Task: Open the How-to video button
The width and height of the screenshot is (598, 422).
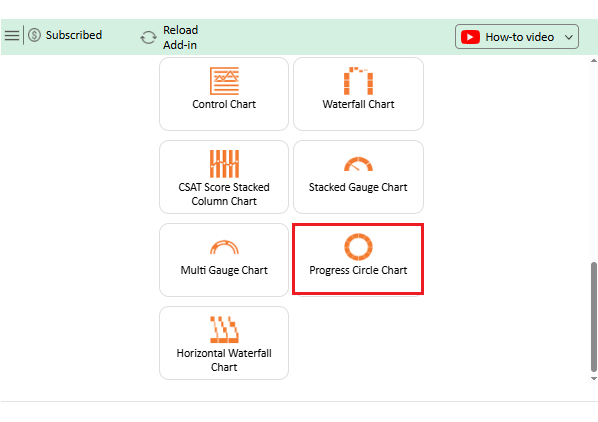Action: (517, 37)
